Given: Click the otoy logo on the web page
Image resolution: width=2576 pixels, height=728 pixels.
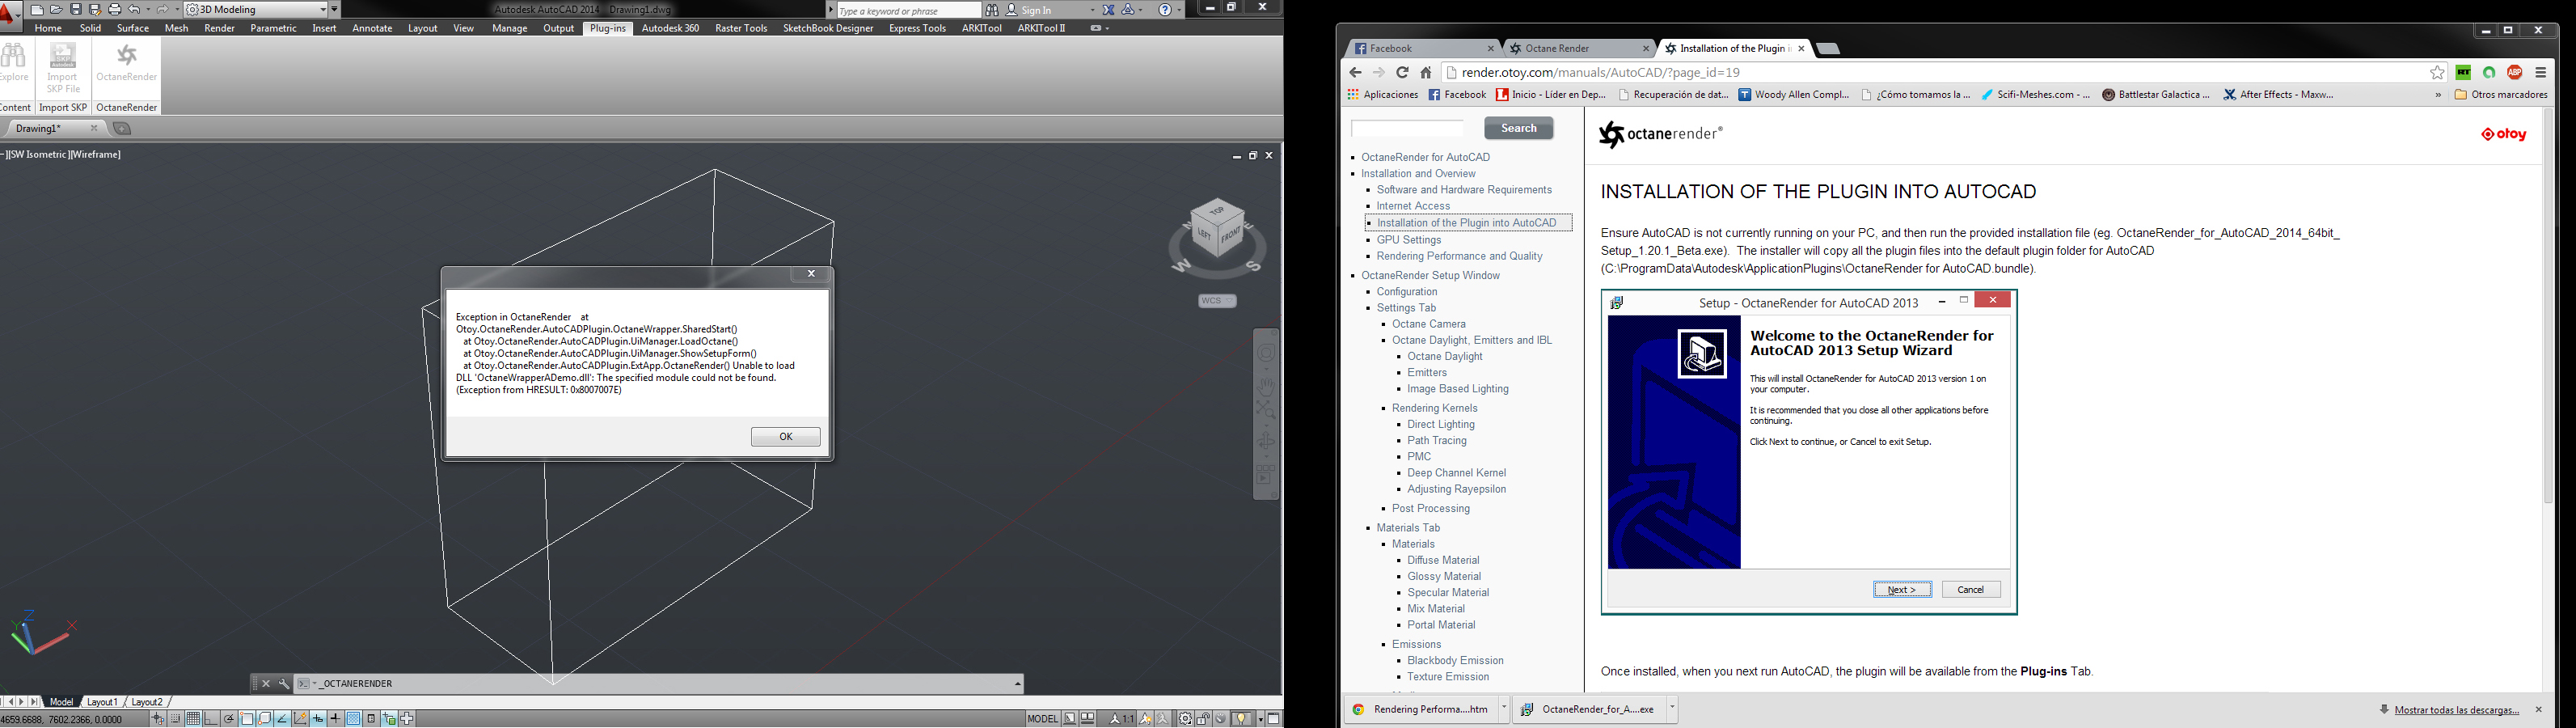Looking at the screenshot, I should pos(2504,134).
